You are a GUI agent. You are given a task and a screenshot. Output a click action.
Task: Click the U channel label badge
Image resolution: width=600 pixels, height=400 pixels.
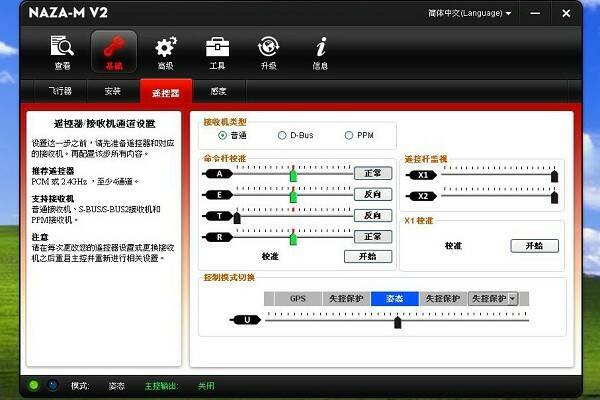tap(246, 320)
